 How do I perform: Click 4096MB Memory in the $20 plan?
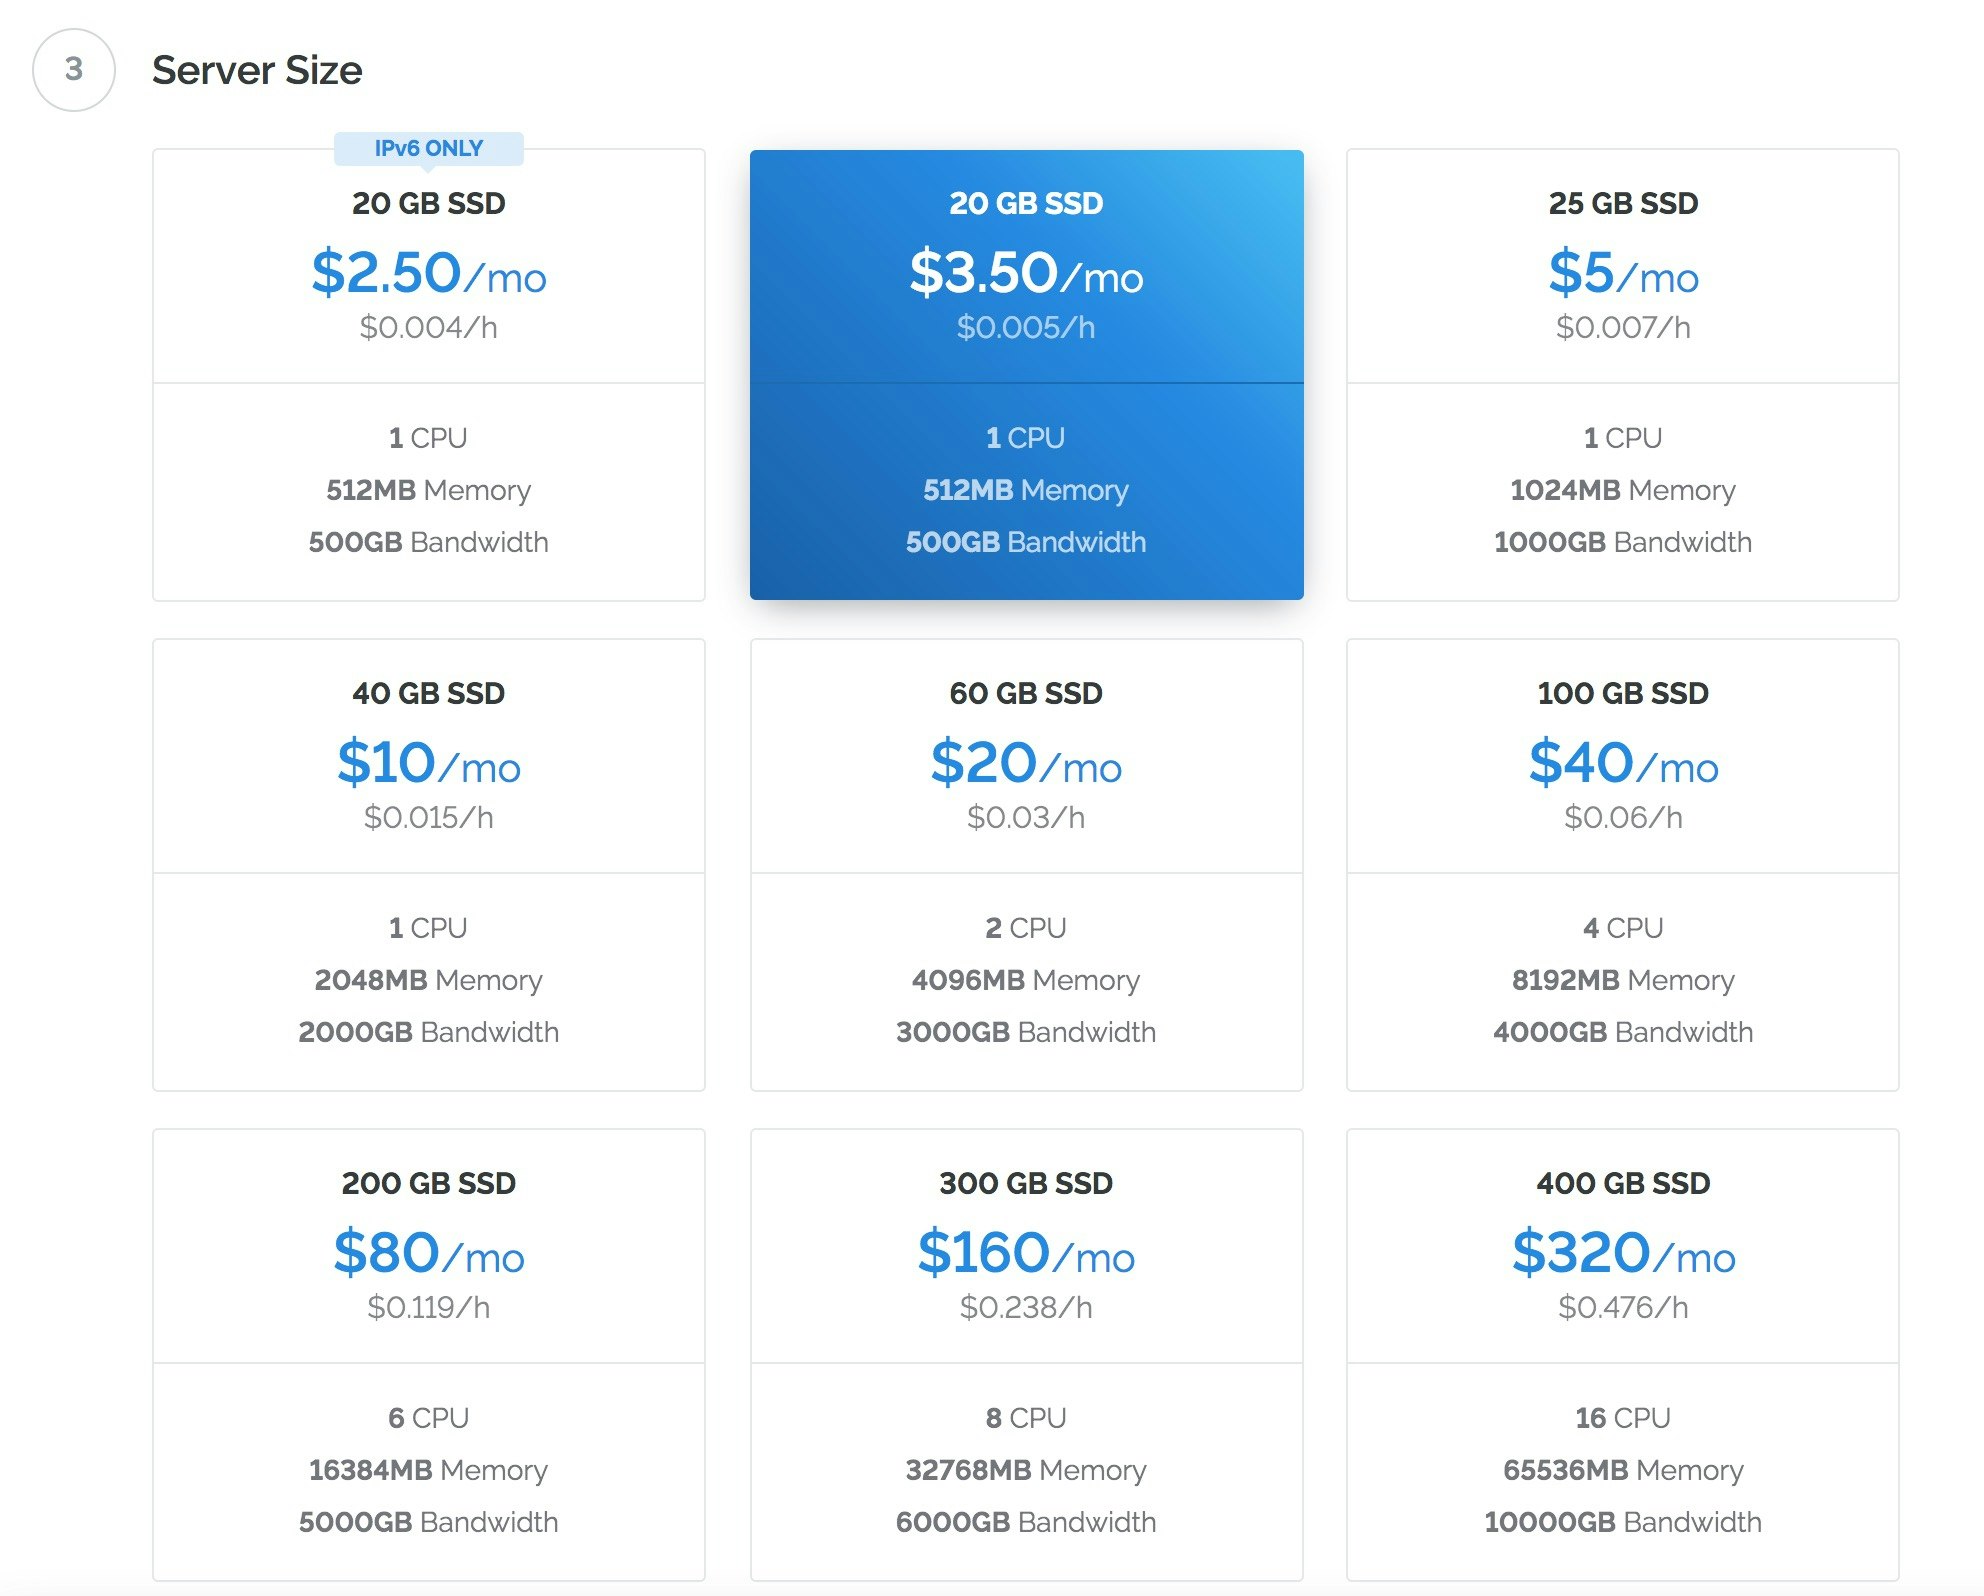coord(1026,980)
